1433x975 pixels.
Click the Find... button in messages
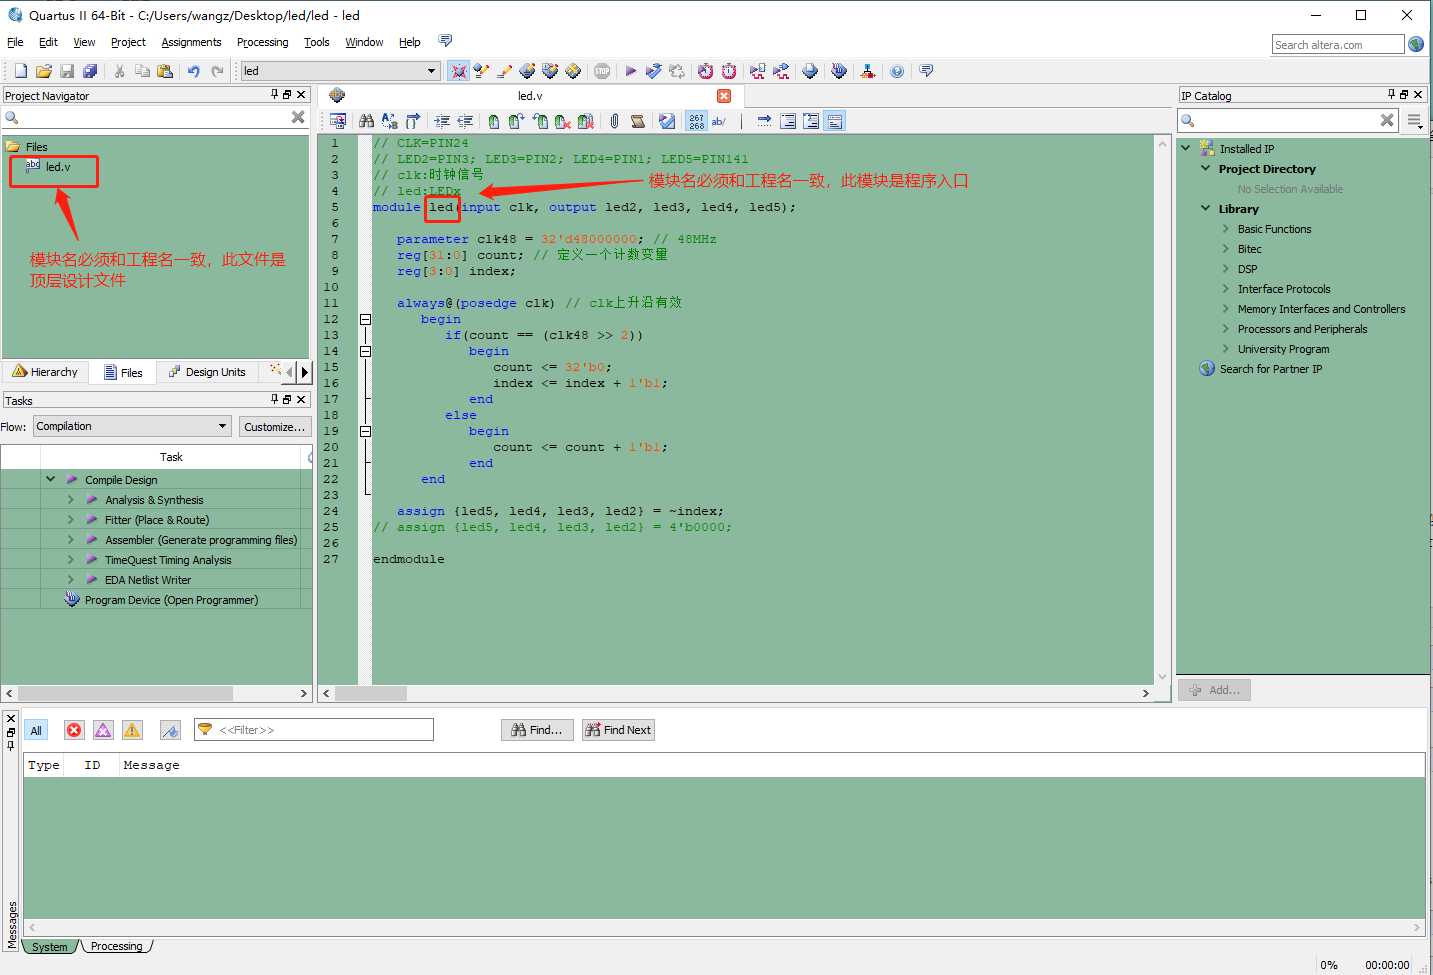tap(537, 730)
